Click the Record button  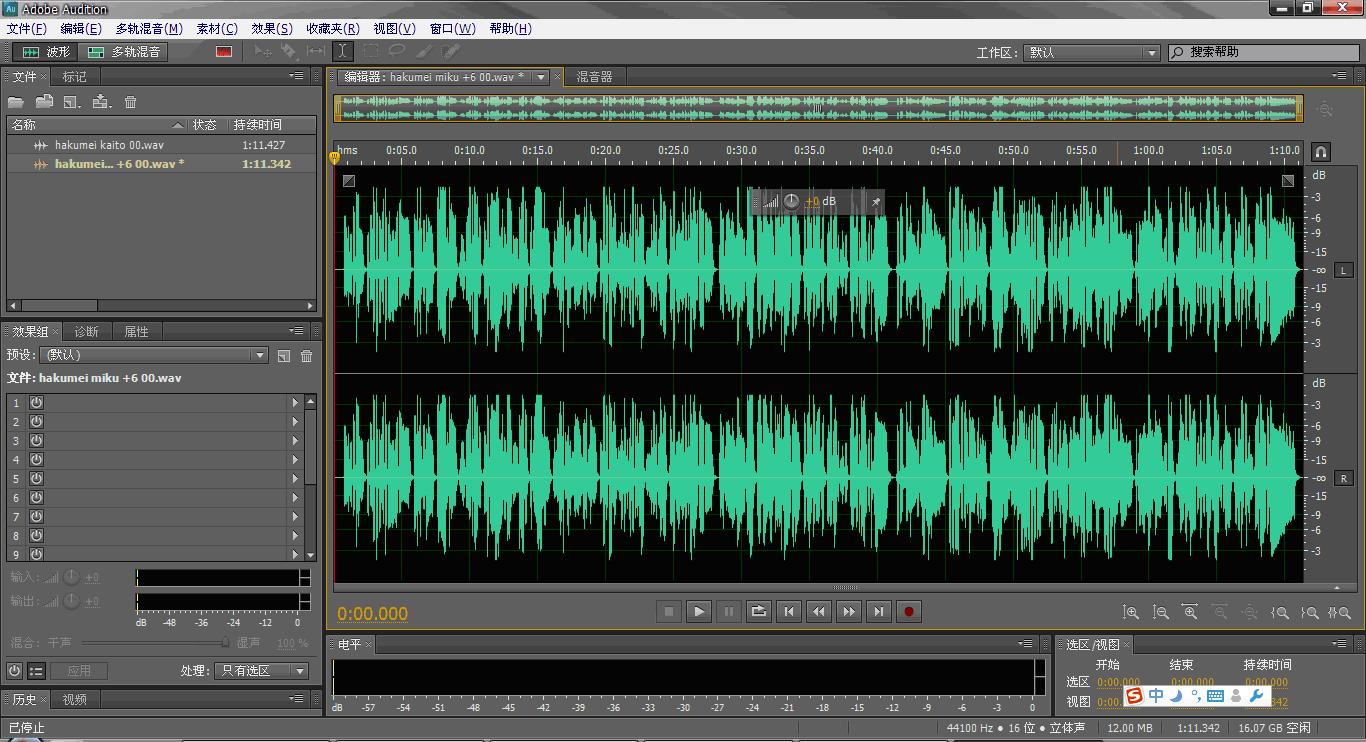click(909, 611)
